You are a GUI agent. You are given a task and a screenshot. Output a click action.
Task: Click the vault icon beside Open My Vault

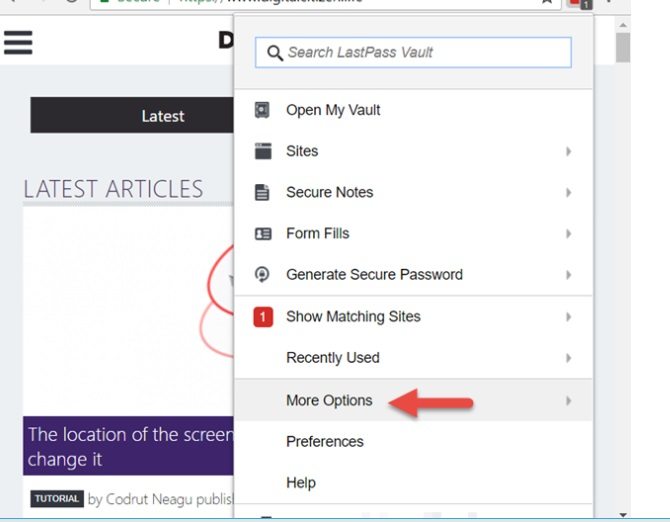pyautogui.click(x=262, y=110)
